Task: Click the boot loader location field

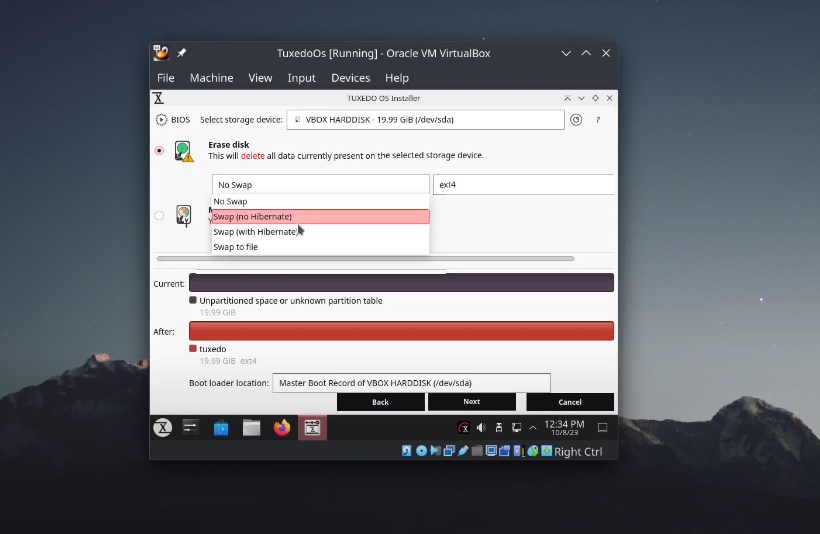Action: (412, 383)
